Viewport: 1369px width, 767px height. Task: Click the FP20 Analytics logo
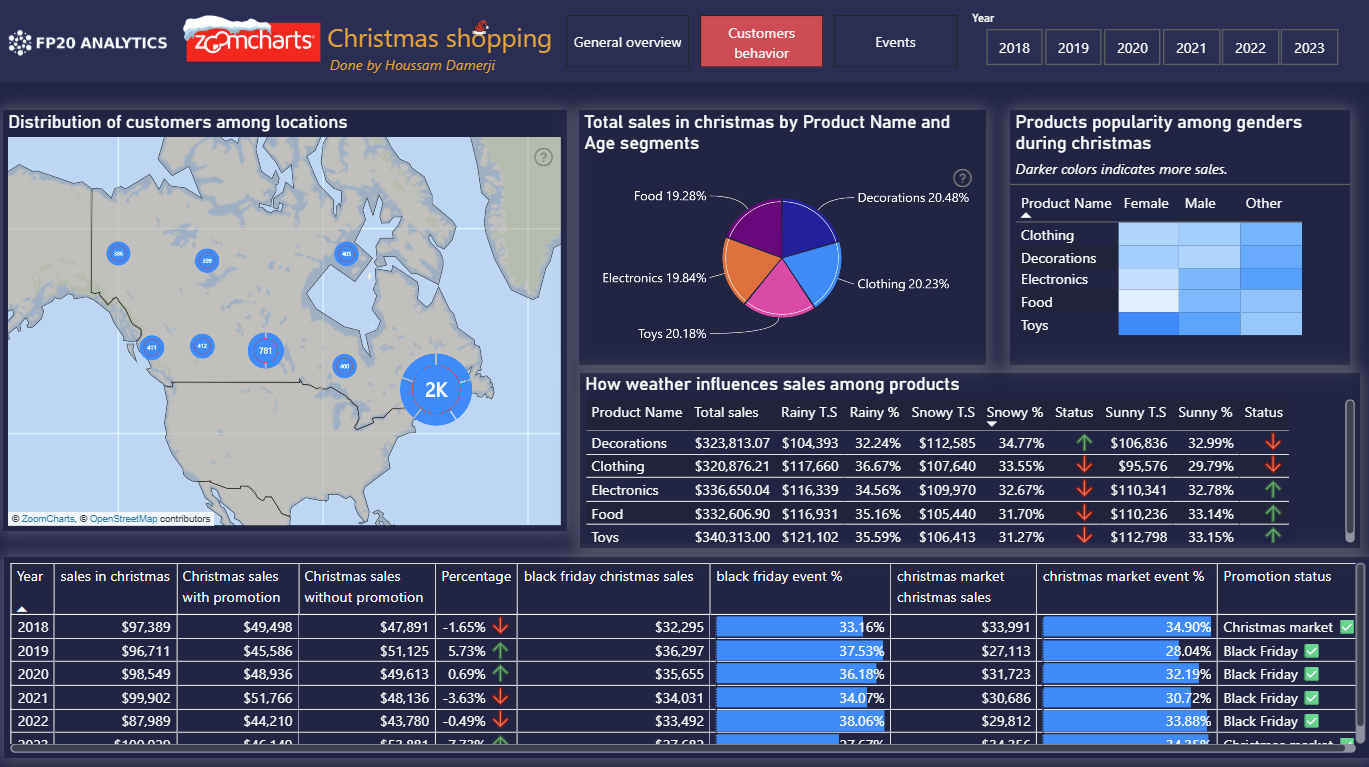pos(88,42)
